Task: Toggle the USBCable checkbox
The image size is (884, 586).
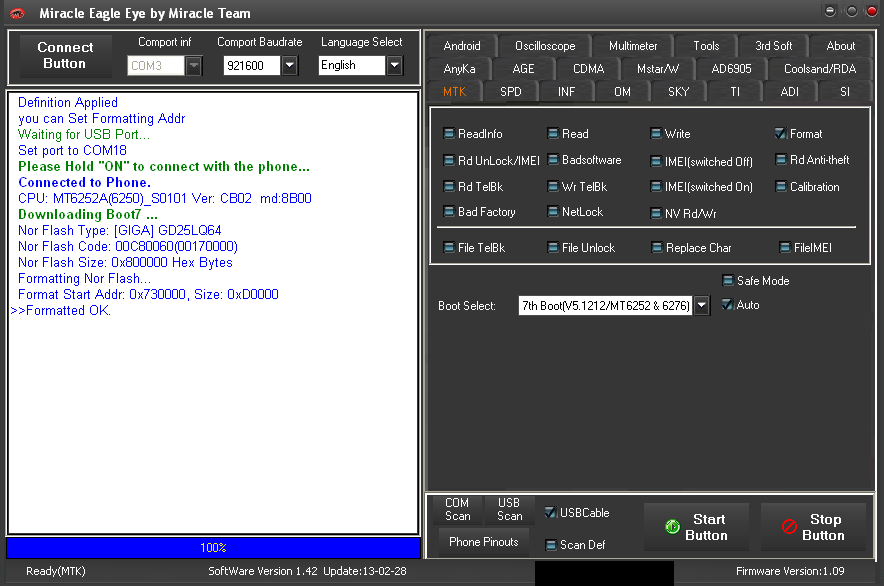Action: (551, 513)
